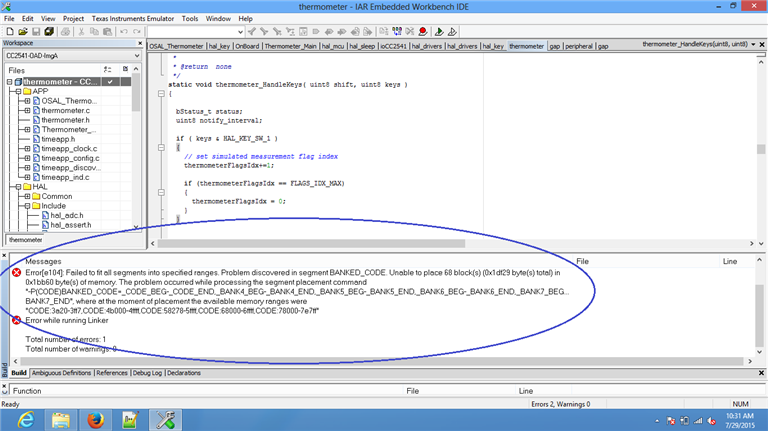Toggle the checkmark on thermometer project row
Screen dimensions: 768x431
110,82
